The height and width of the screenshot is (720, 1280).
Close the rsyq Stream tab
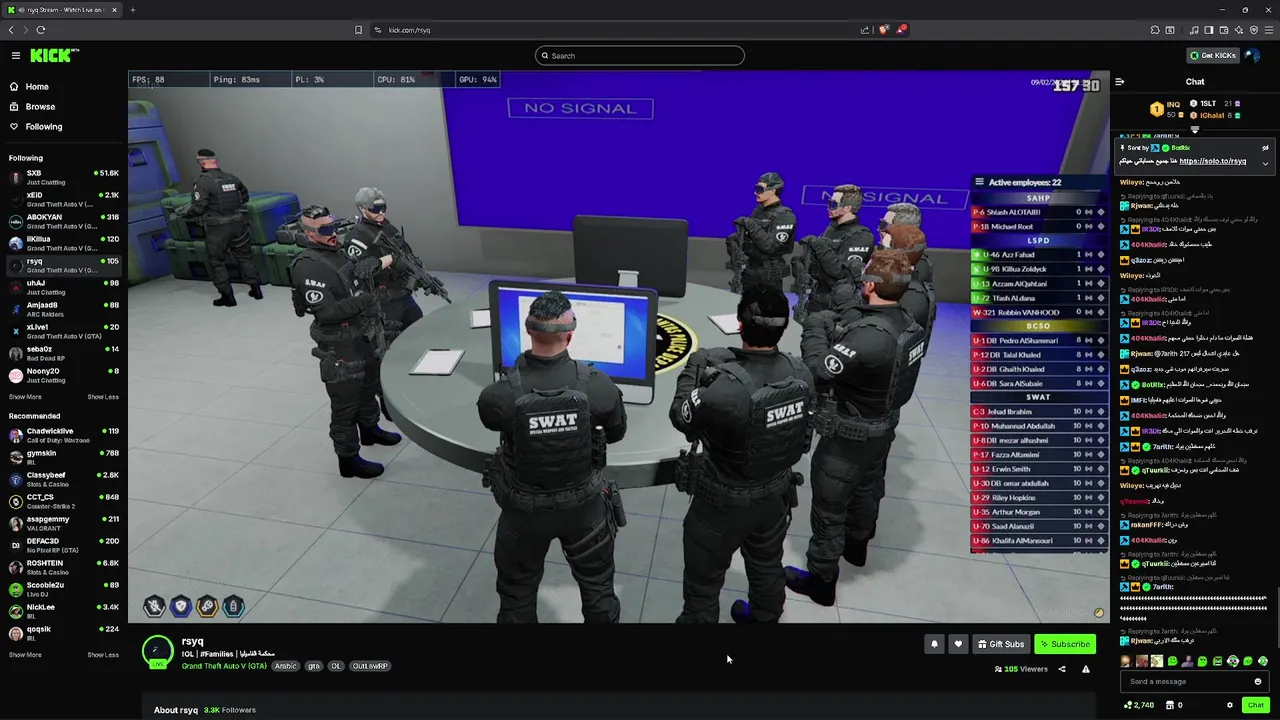(114, 10)
